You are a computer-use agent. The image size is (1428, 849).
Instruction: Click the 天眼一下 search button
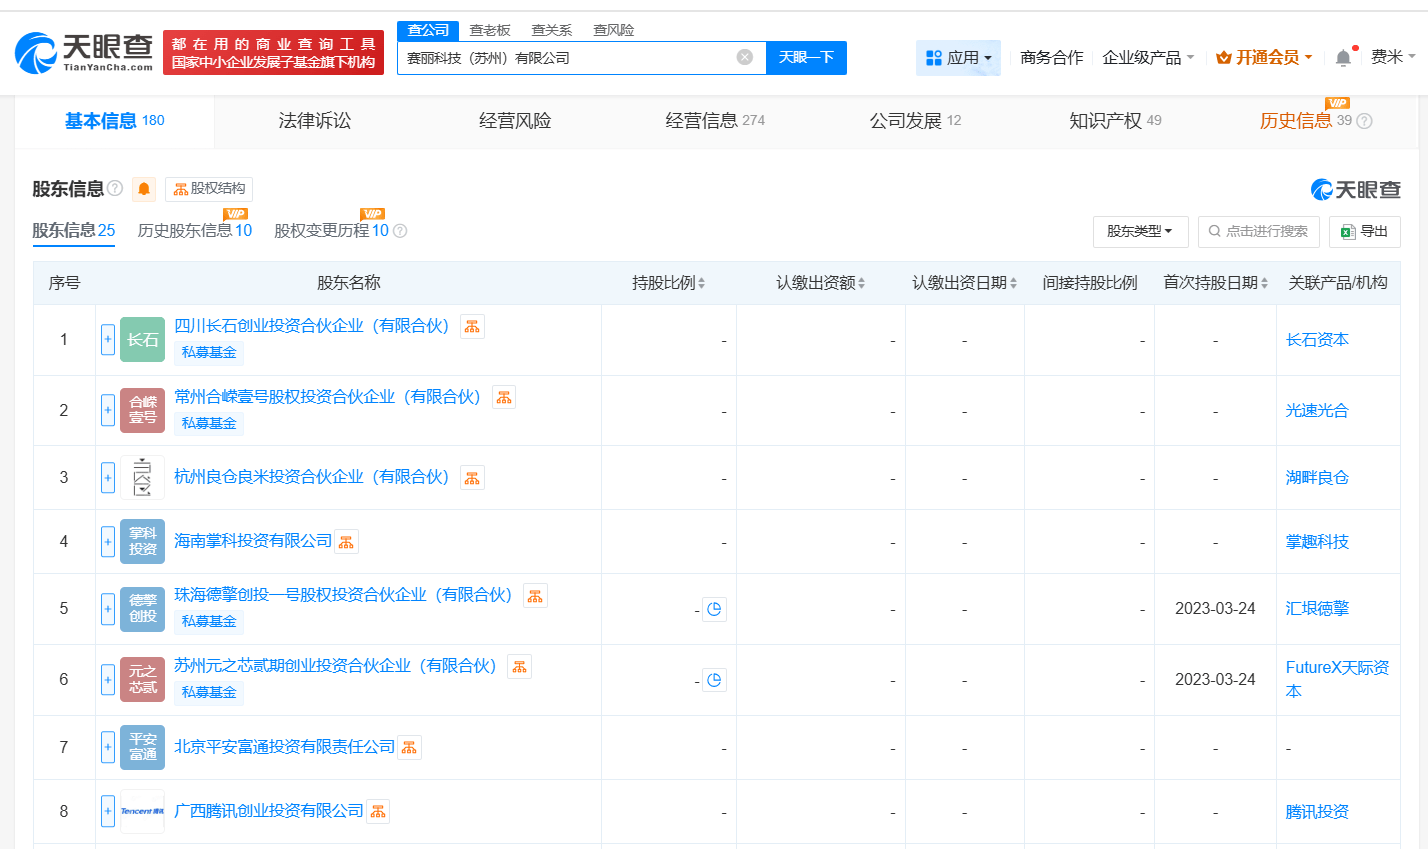tap(806, 57)
